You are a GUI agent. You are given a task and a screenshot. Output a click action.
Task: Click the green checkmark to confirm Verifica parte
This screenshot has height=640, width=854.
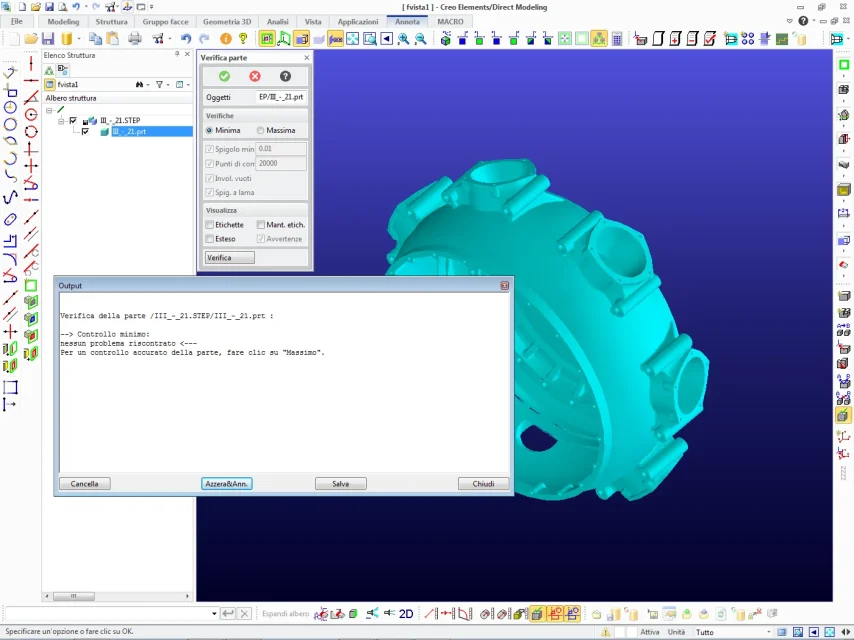(224, 76)
